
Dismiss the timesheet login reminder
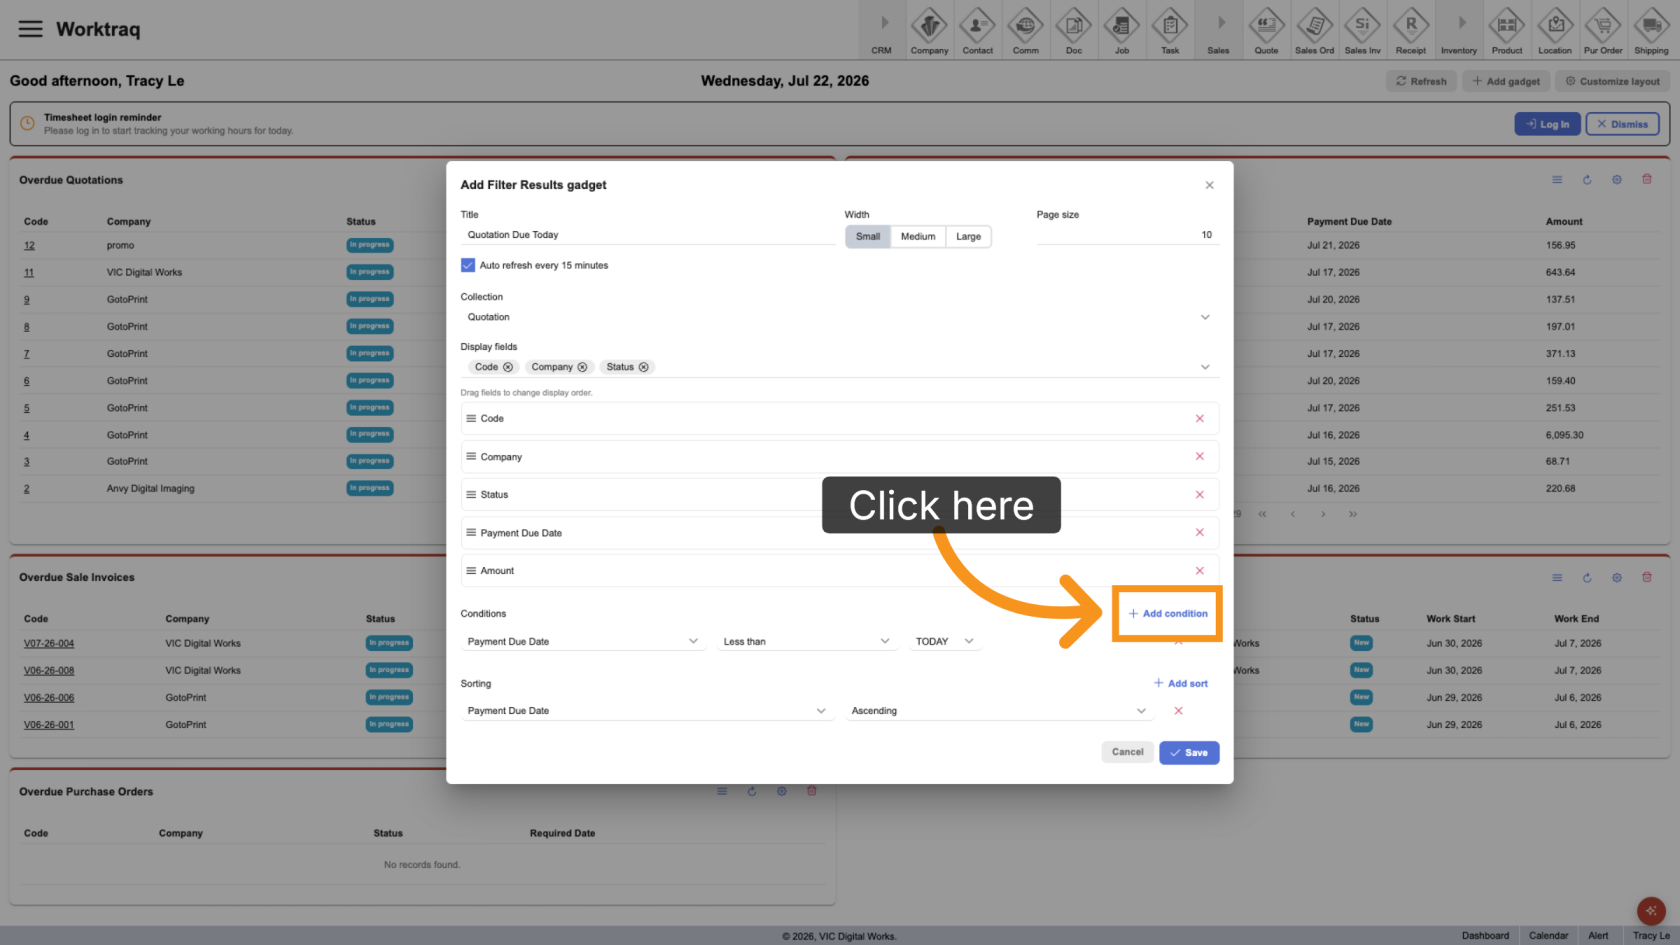point(1622,124)
